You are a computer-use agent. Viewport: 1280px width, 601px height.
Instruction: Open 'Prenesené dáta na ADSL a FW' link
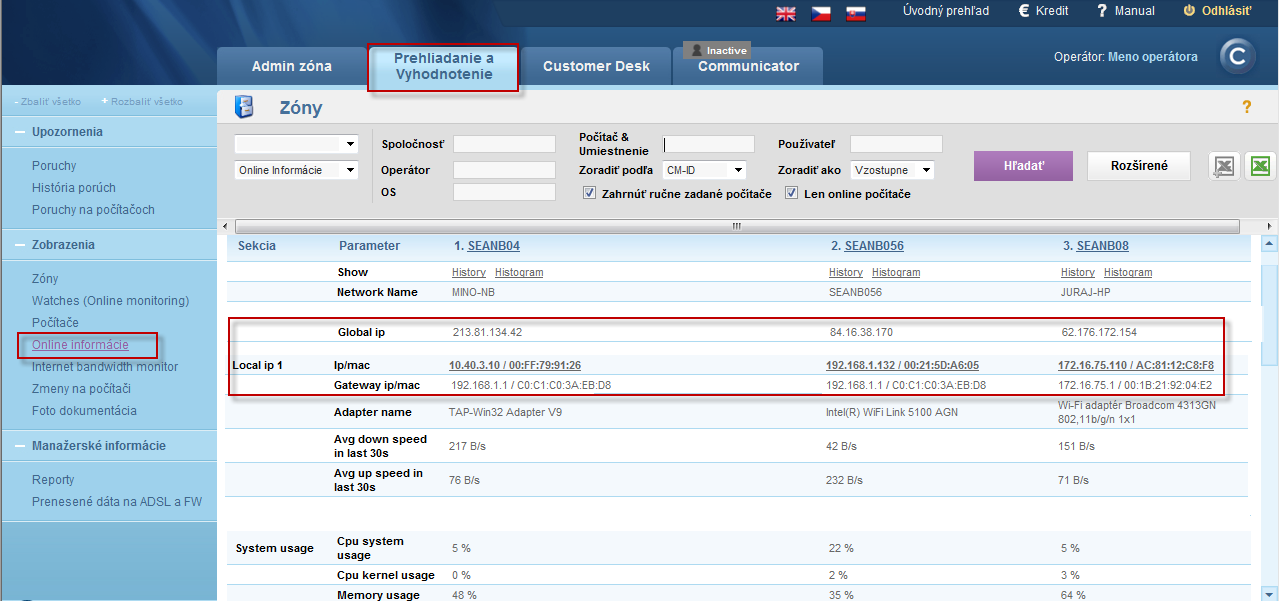coord(117,502)
